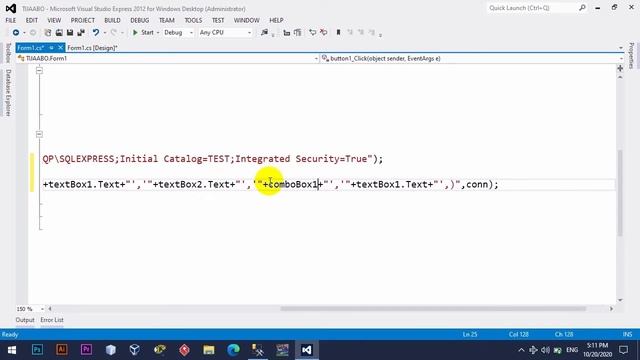Click the Visual Studio logo icon
Image resolution: width=640 pixels, height=360 pixels.
pos(11,8)
